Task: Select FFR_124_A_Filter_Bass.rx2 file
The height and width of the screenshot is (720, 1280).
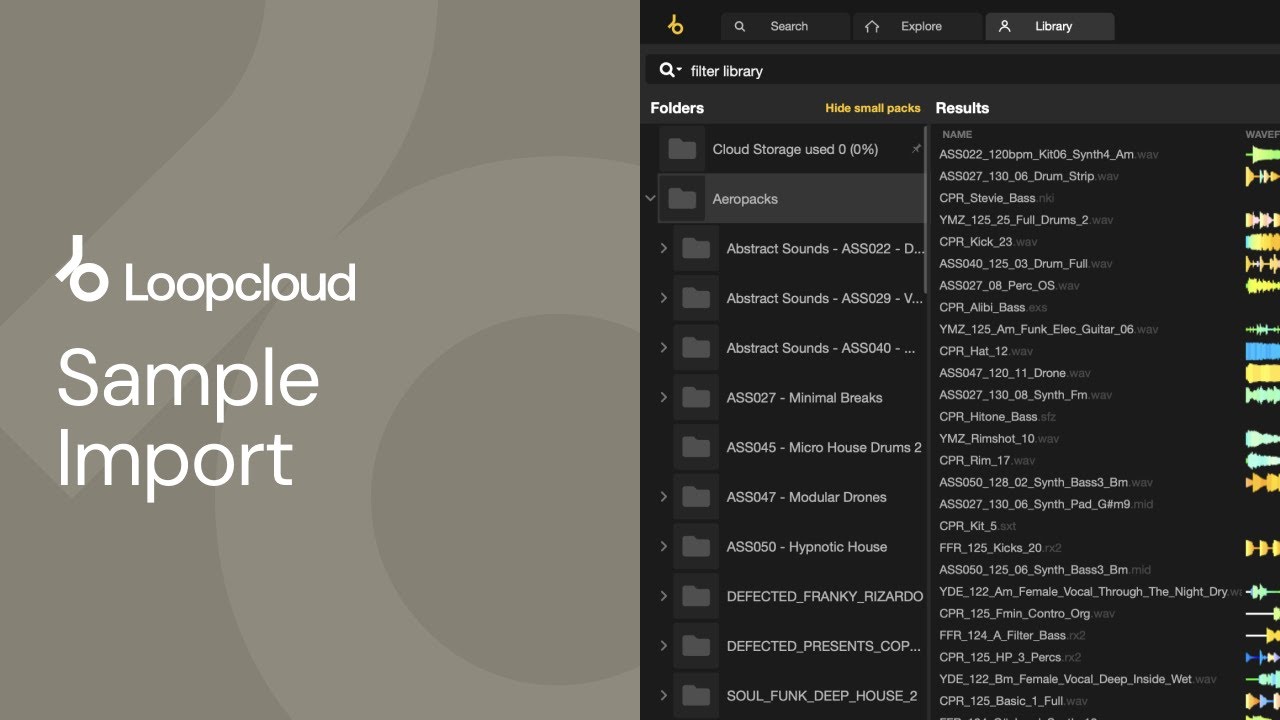Action: pos(1012,636)
